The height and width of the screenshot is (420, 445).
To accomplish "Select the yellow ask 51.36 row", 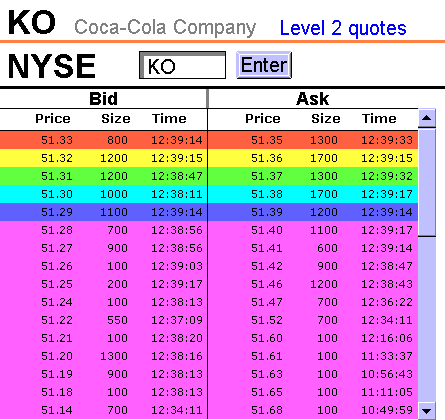I will 313,158.
